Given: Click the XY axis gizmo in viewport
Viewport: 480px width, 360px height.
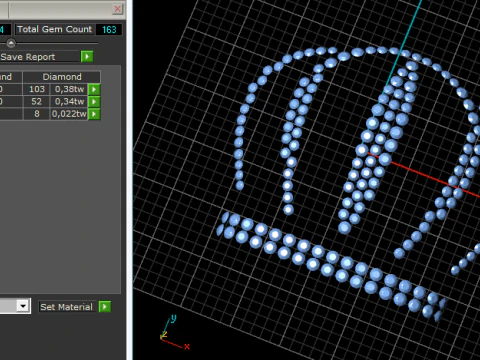Looking at the screenshot, I should [x=174, y=333].
